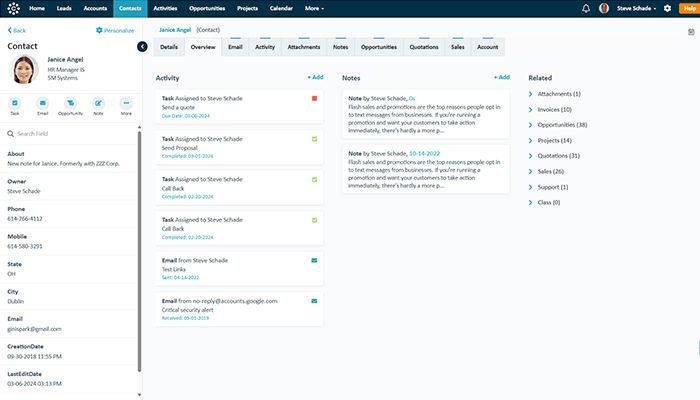Switch to the Quotations tab
This screenshot has height=400, width=700.
coord(424,47)
